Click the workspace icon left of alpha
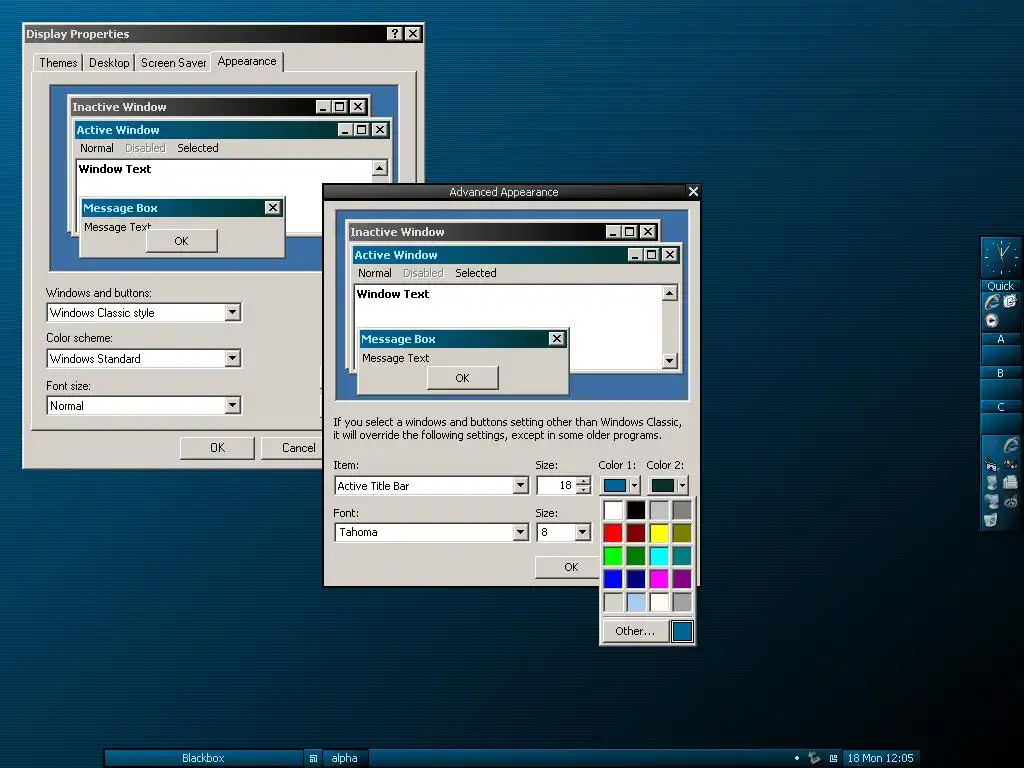Screen dimensions: 1024x768 coord(313,758)
